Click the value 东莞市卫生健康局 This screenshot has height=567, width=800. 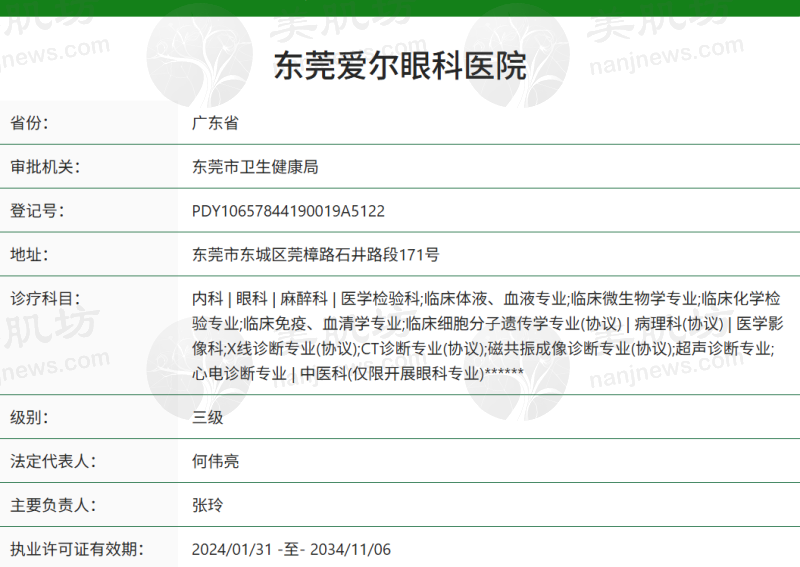pyautogui.click(x=255, y=167)
